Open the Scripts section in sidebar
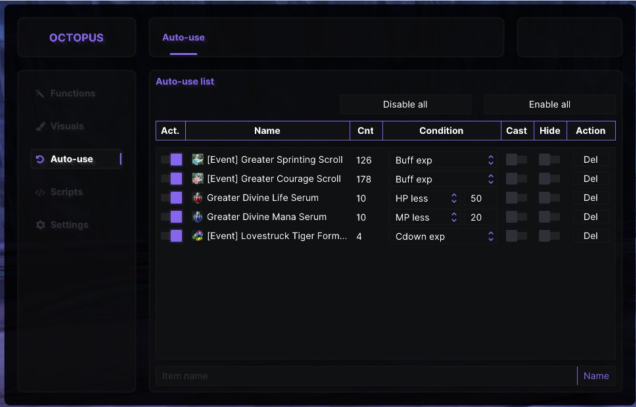 coord(66,192)
